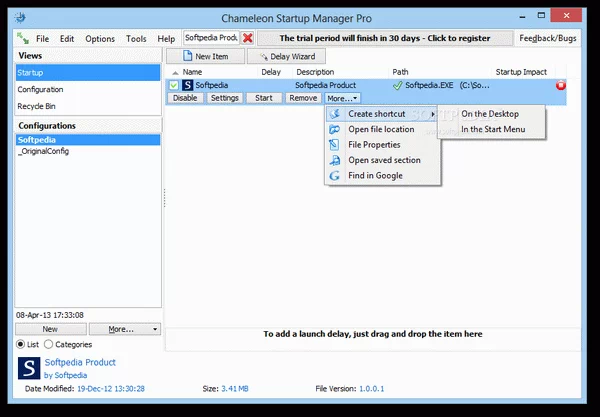This screenshot has height=417, width=600.
Task: Click the Disable button
Action: click(x=185, y=98)
